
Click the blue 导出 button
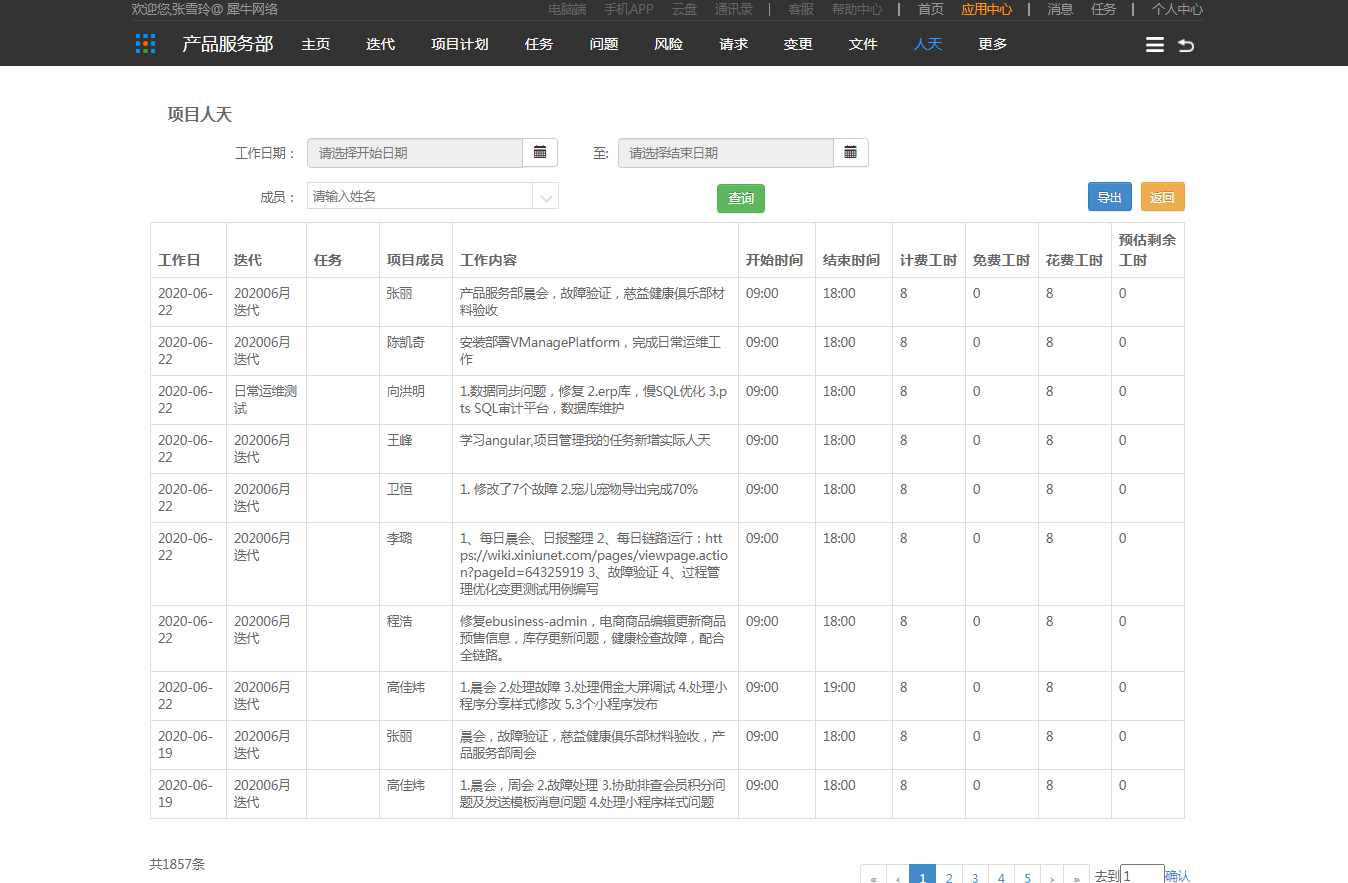[1110, 197]
